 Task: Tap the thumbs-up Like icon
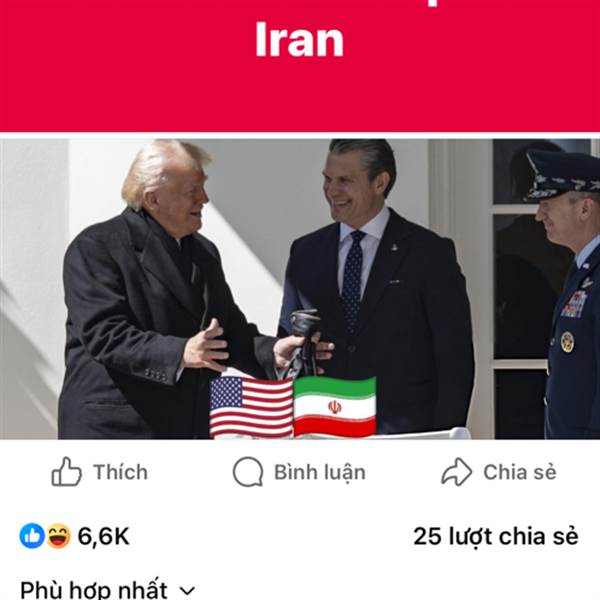point(67,472)
